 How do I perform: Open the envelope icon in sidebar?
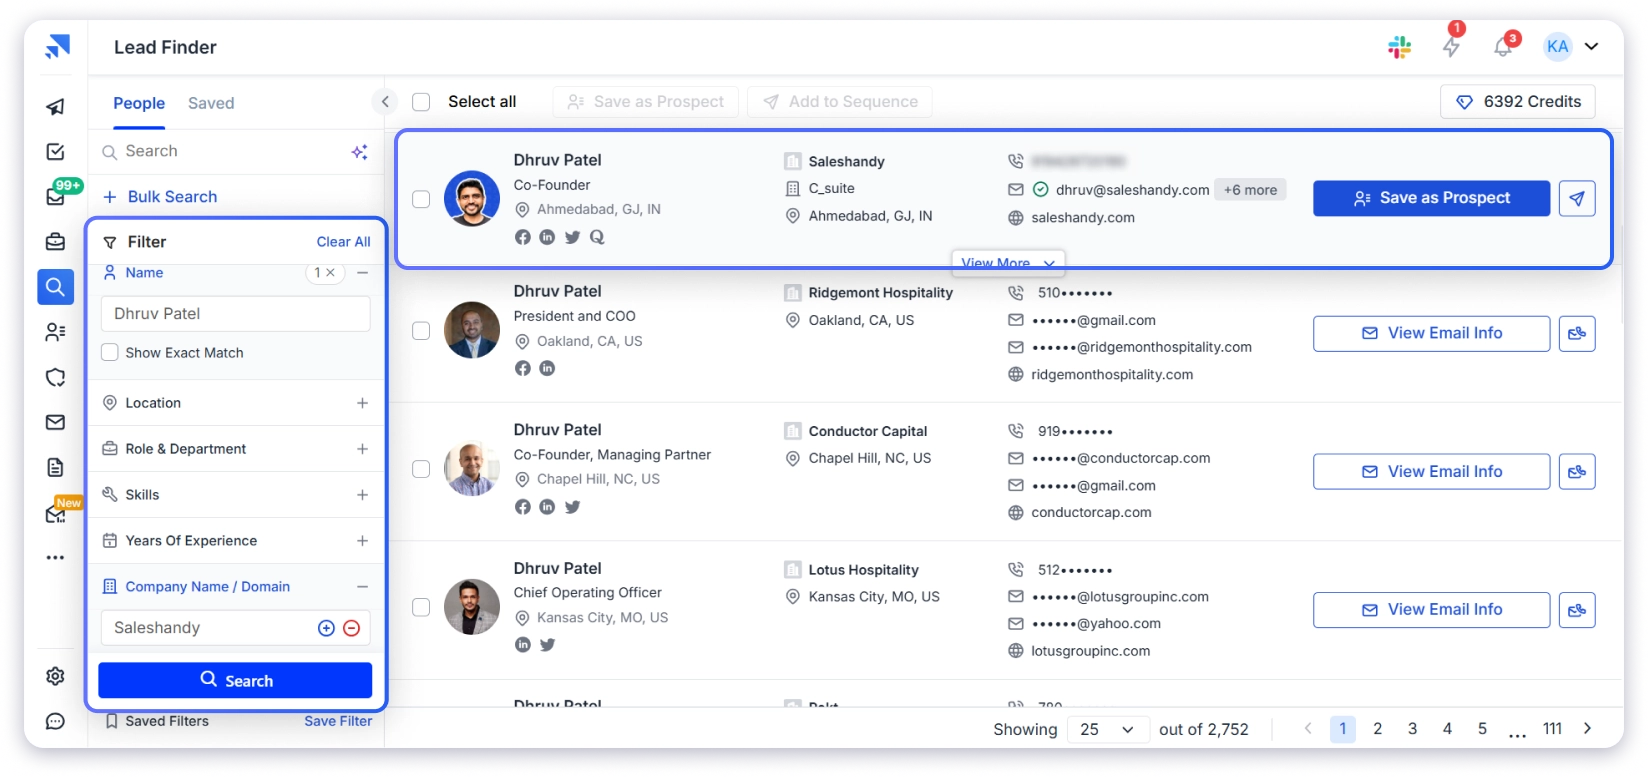tap(56, 422)
